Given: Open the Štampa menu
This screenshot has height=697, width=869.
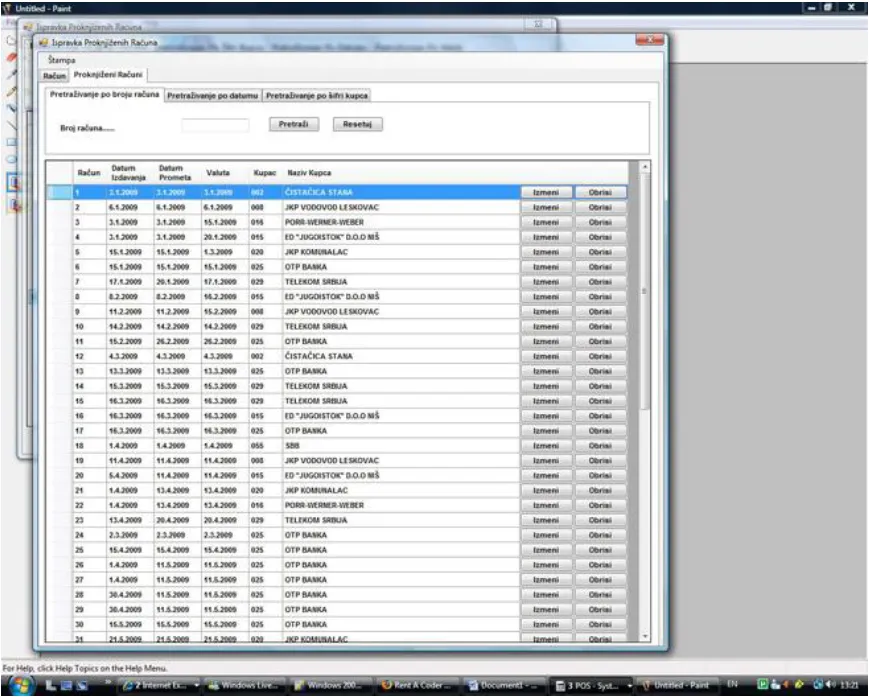Looking at the screenshot, I should (x=62, y=60).
